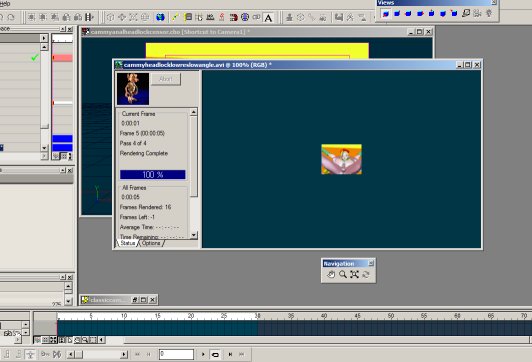
Task: Click the four-arrows fit icon under timeline
Action: pos(53,340)
